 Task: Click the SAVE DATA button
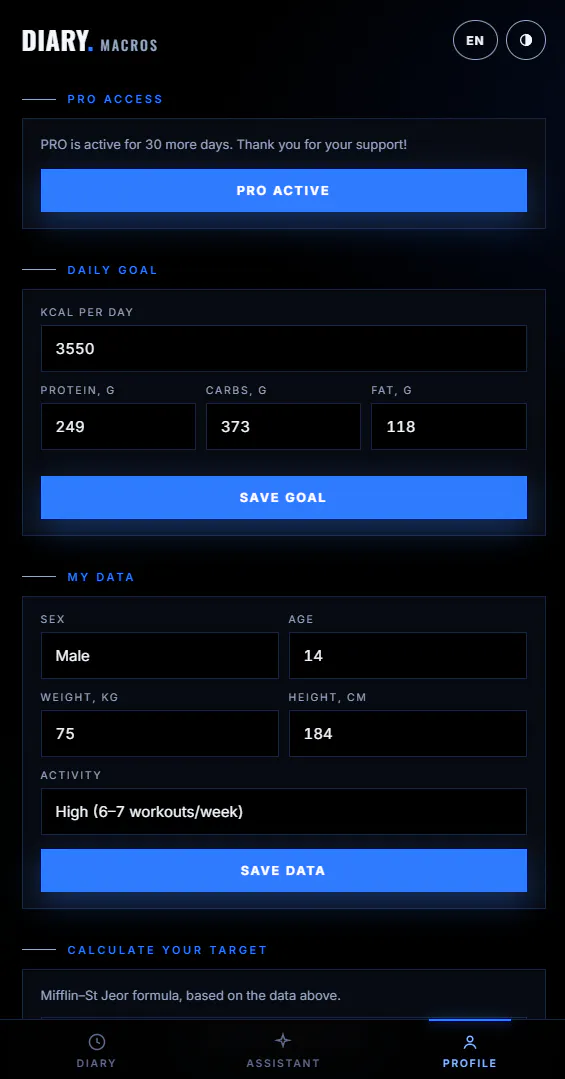pos(284,870)
